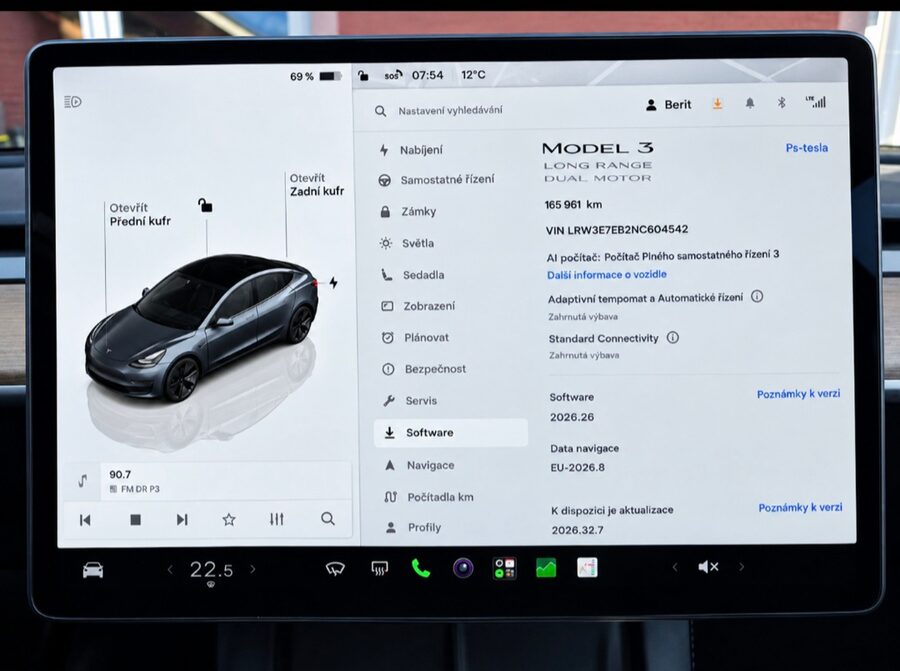Open the green Energy chart app
The height and width of the screenshot is (671, 900).
coord(546,568)
